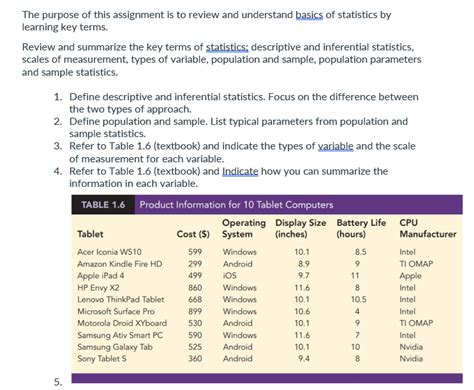Screen dimensions: 474x390
Task: Click the "Operating System" column header
Action: tap(244, 228)
